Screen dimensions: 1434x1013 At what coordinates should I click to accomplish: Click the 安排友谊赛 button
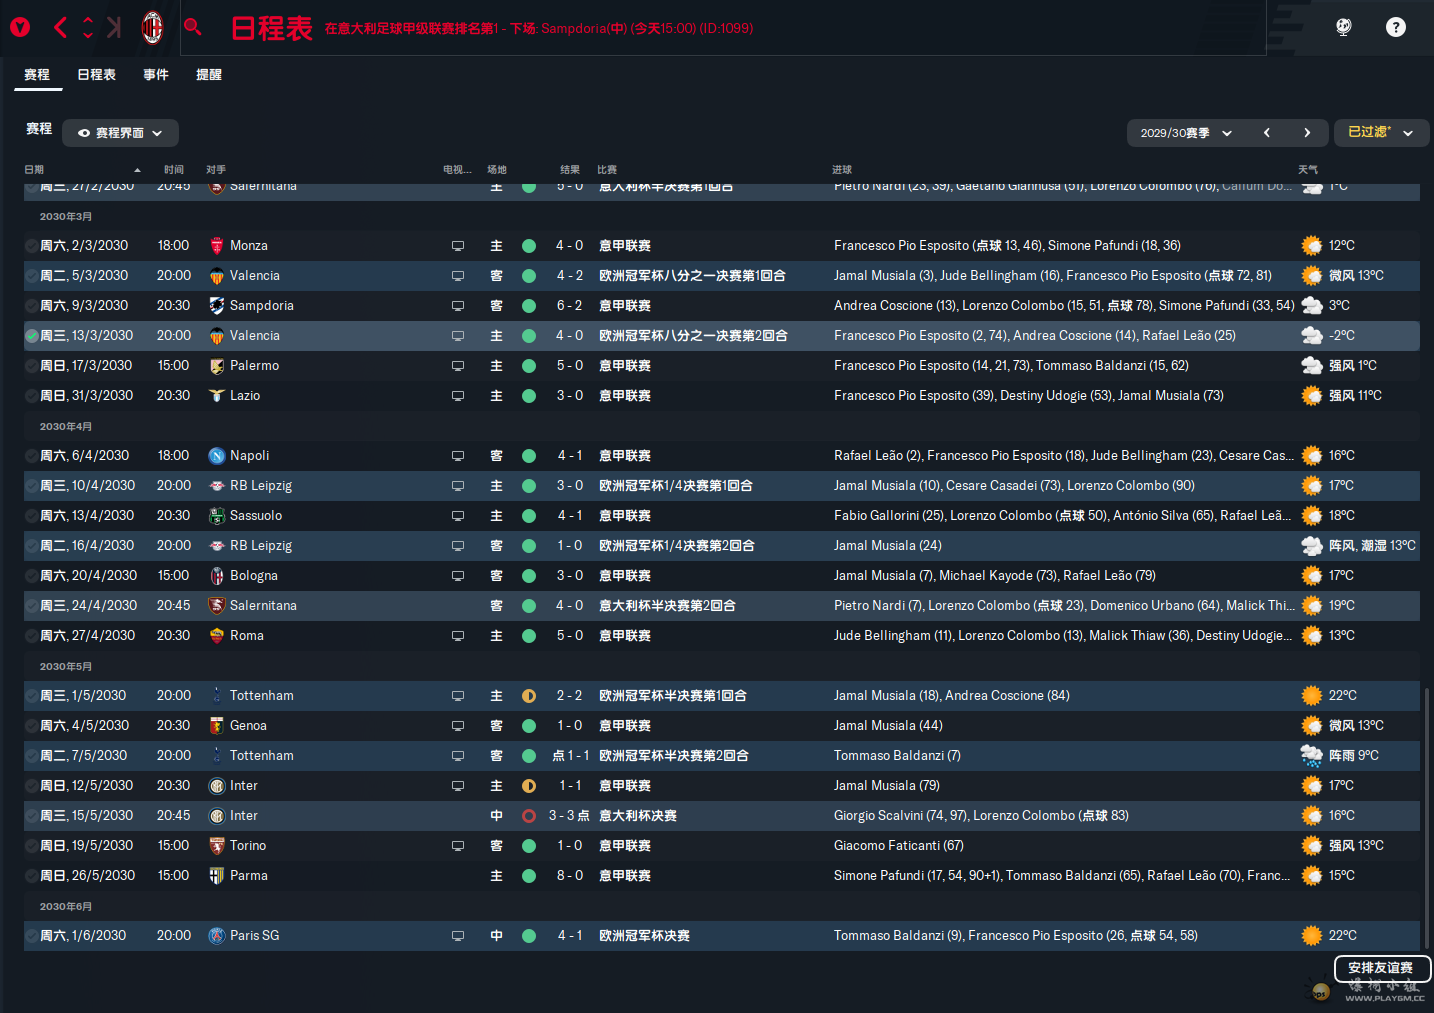tap(1381, 968)
